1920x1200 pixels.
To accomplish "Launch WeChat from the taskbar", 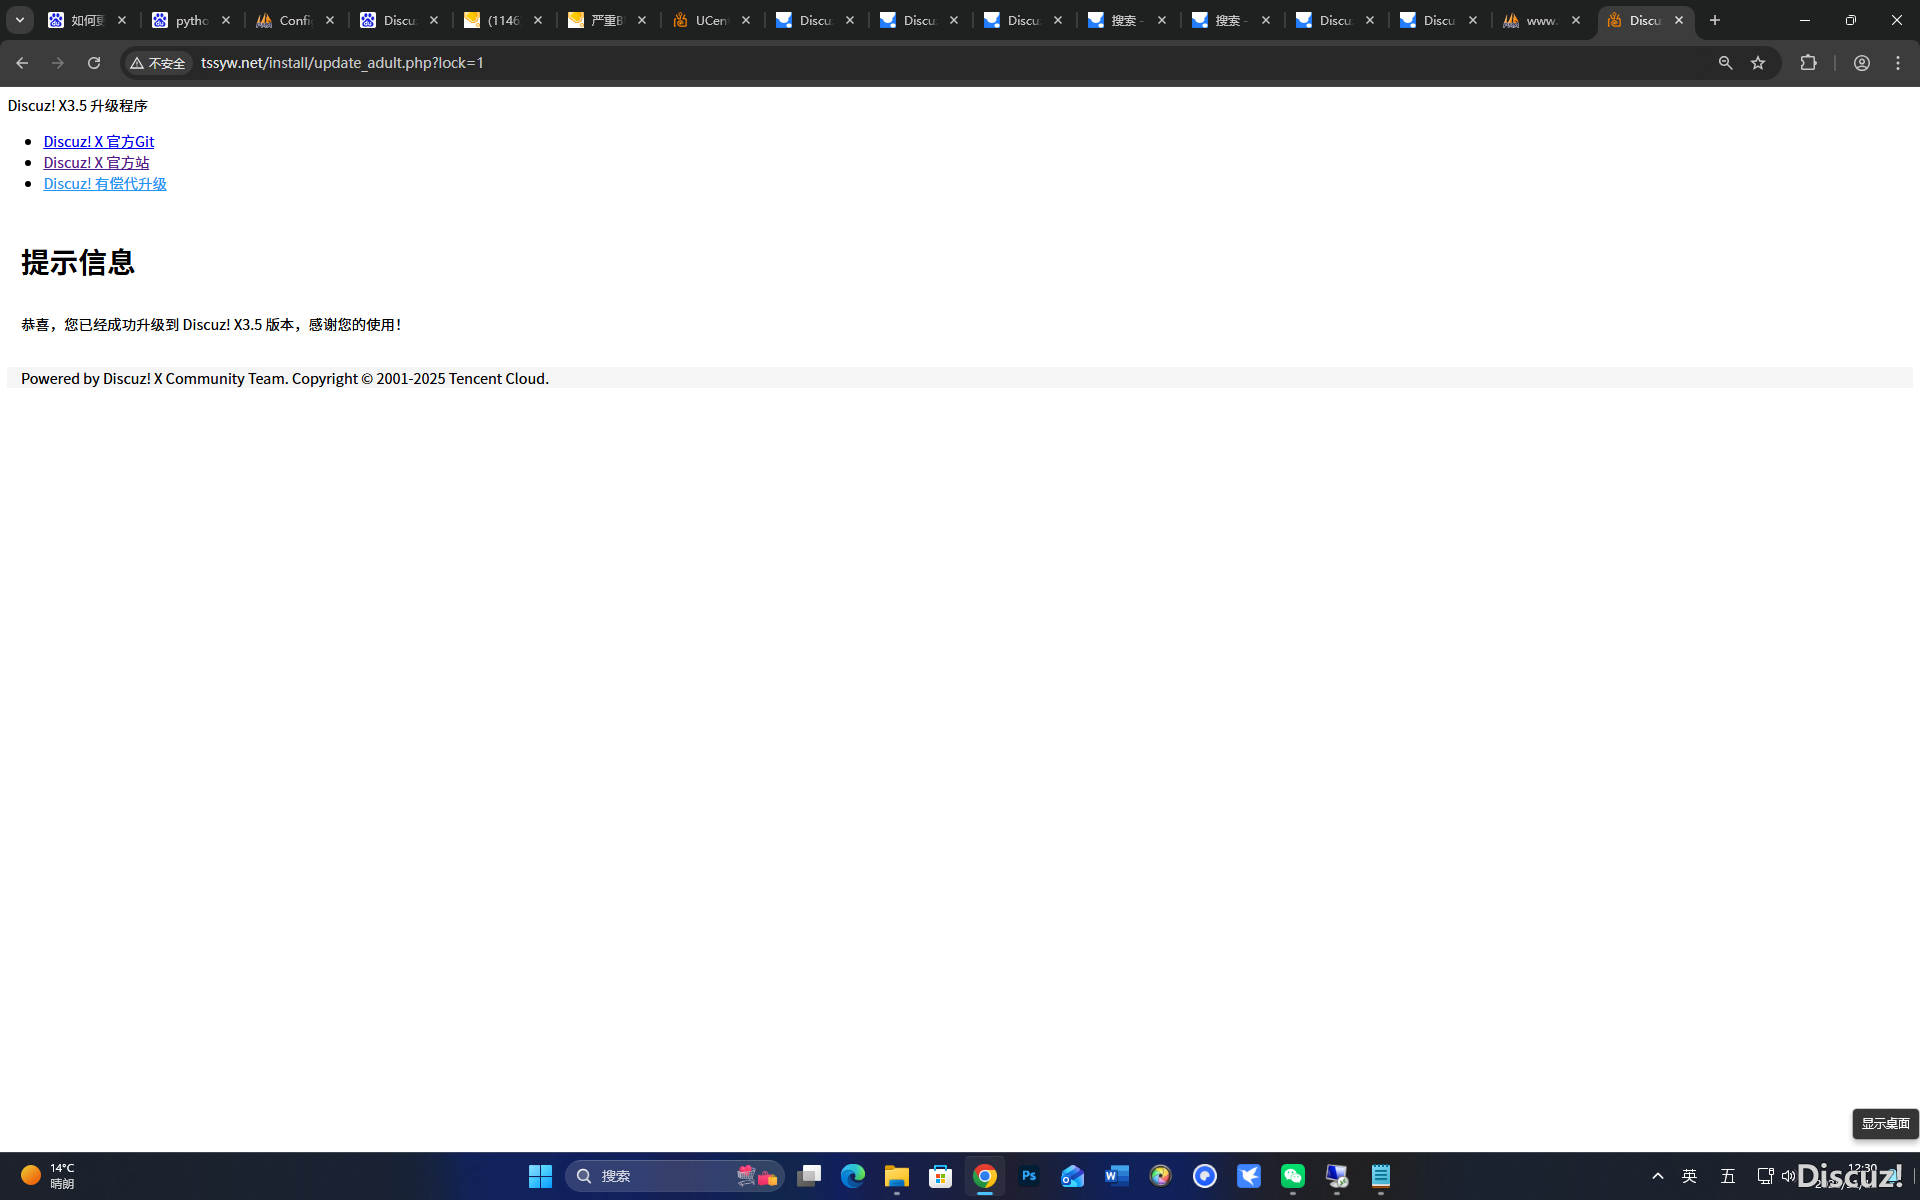I will click(x=1292, y=1176).
